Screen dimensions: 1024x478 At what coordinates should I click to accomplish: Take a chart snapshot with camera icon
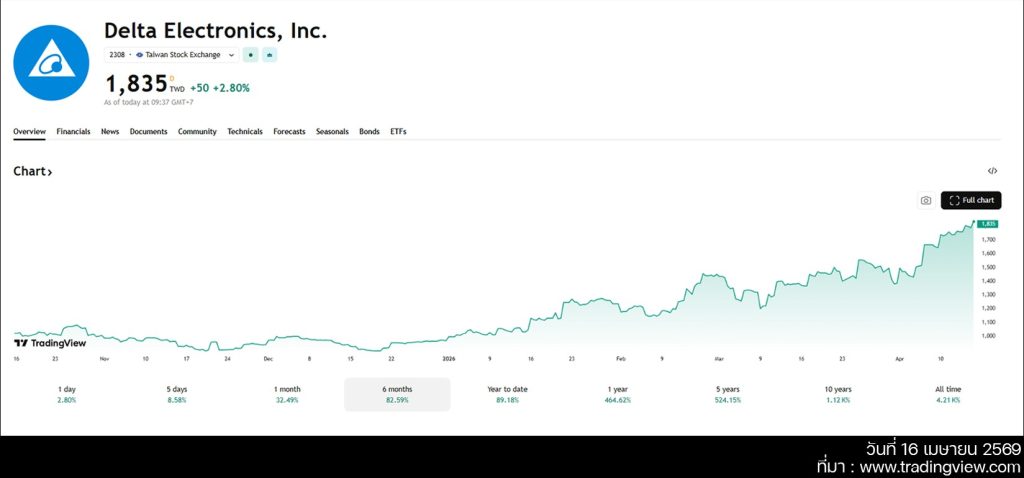coord(925,201)
